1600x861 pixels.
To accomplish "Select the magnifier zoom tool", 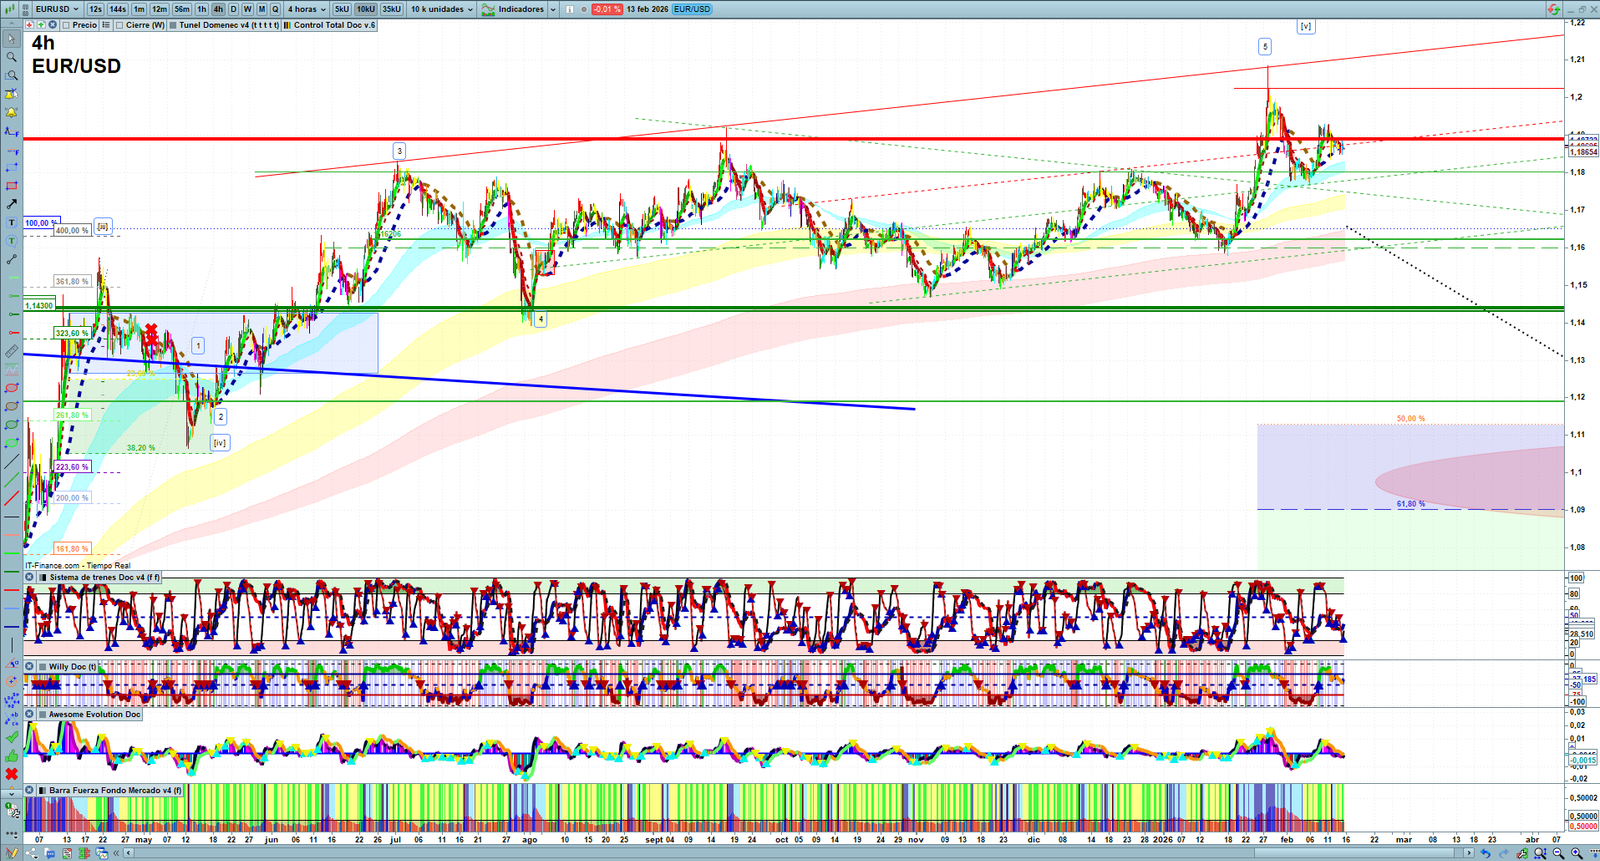I will tap(11, 58).
